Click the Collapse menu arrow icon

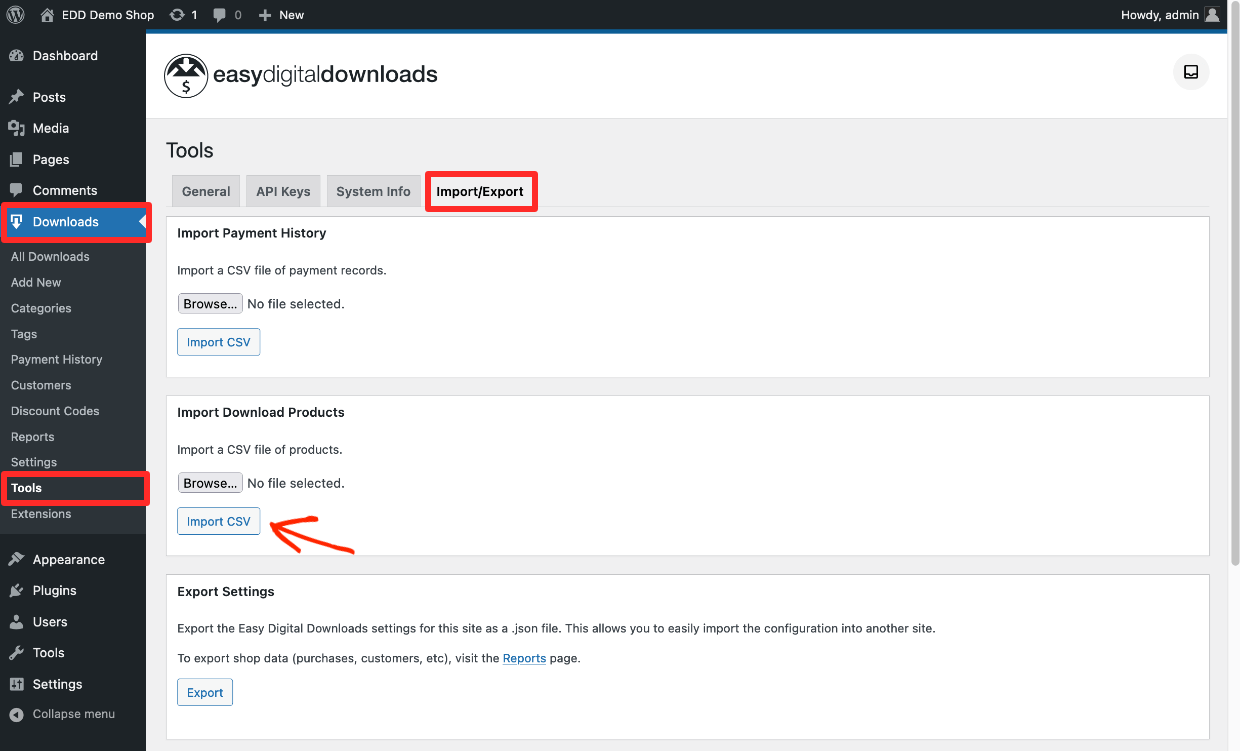pos(16,715)
